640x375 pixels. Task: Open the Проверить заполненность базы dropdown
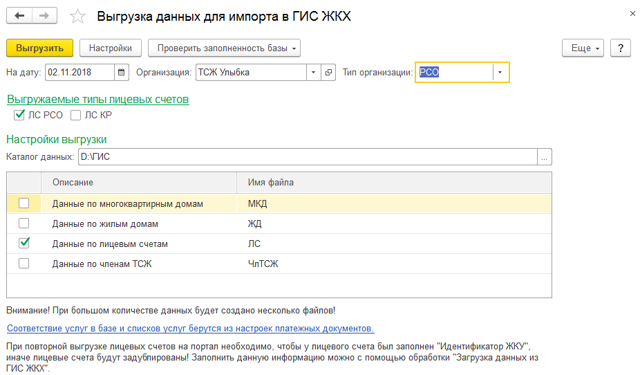(224, 48)
